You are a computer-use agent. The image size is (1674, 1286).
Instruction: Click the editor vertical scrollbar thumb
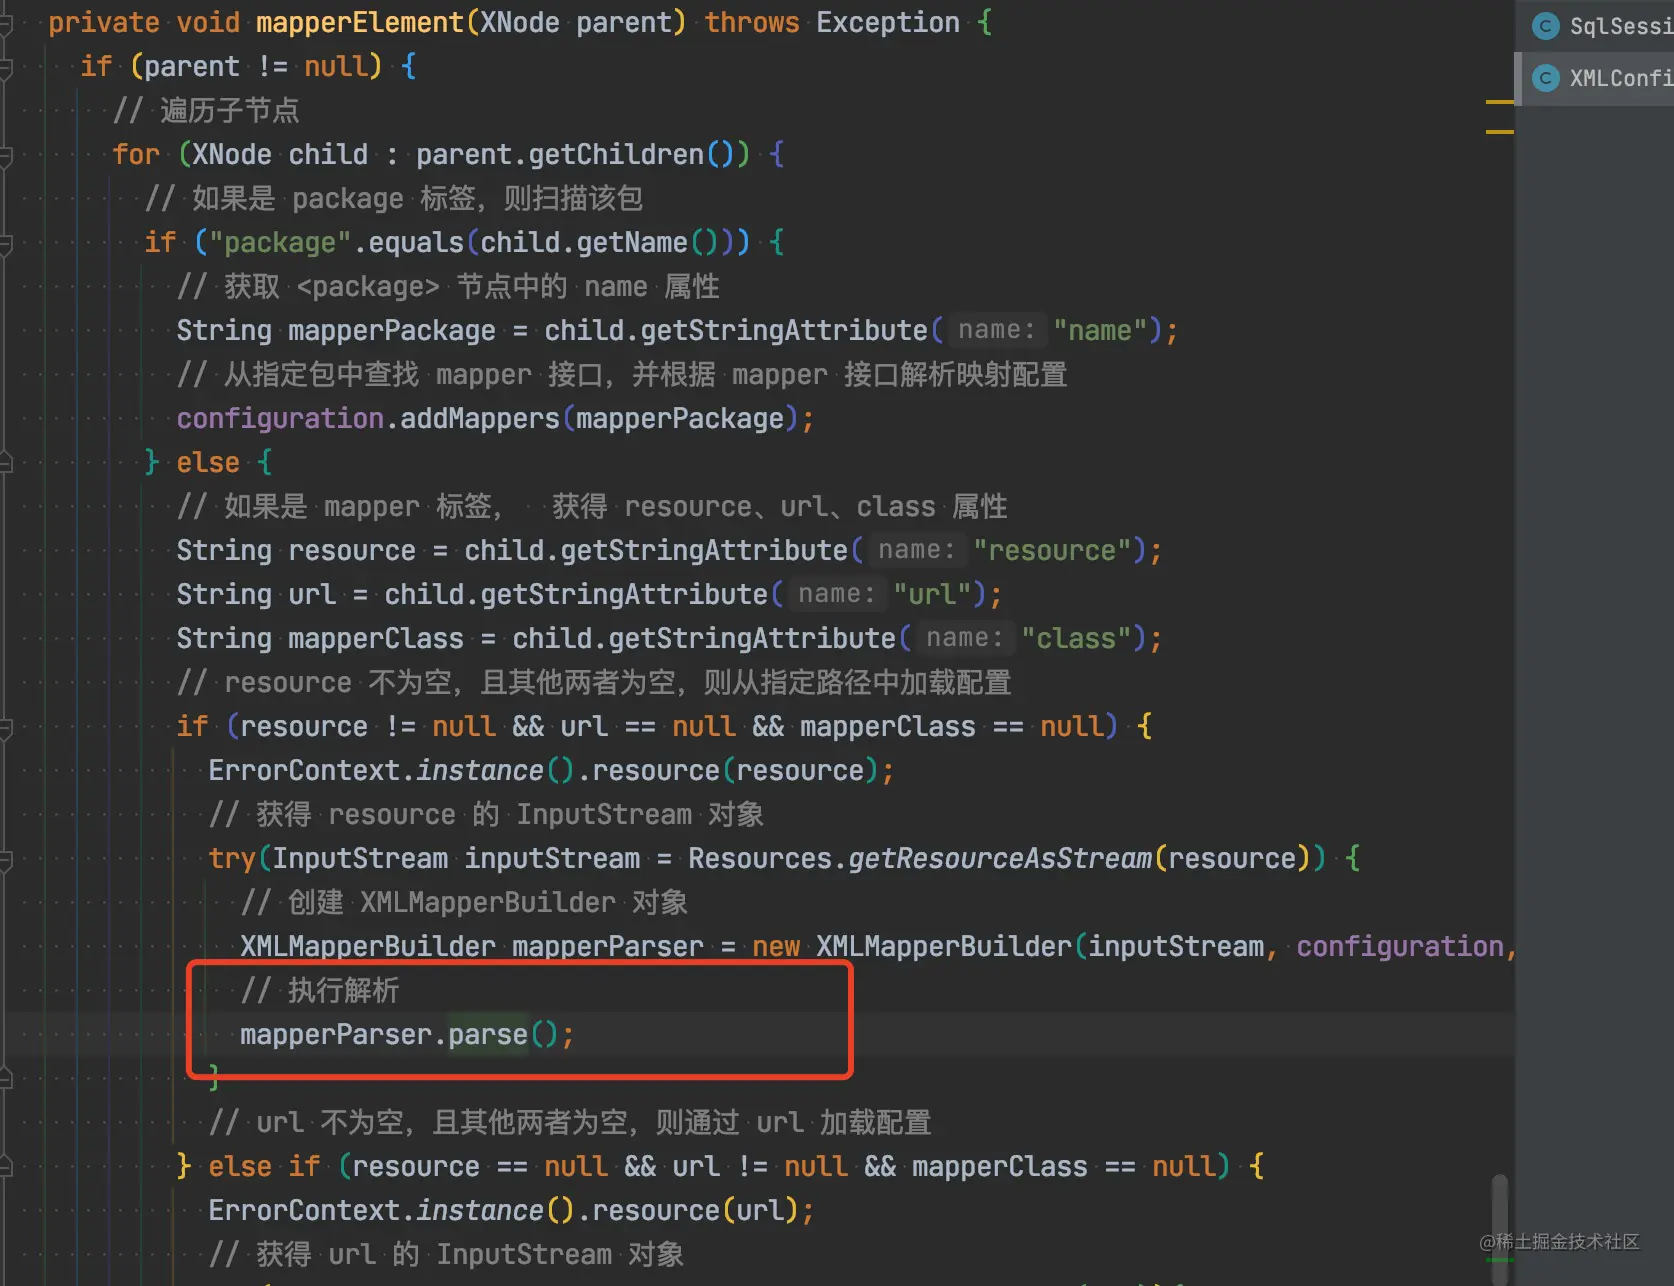click(1499, 1230)
